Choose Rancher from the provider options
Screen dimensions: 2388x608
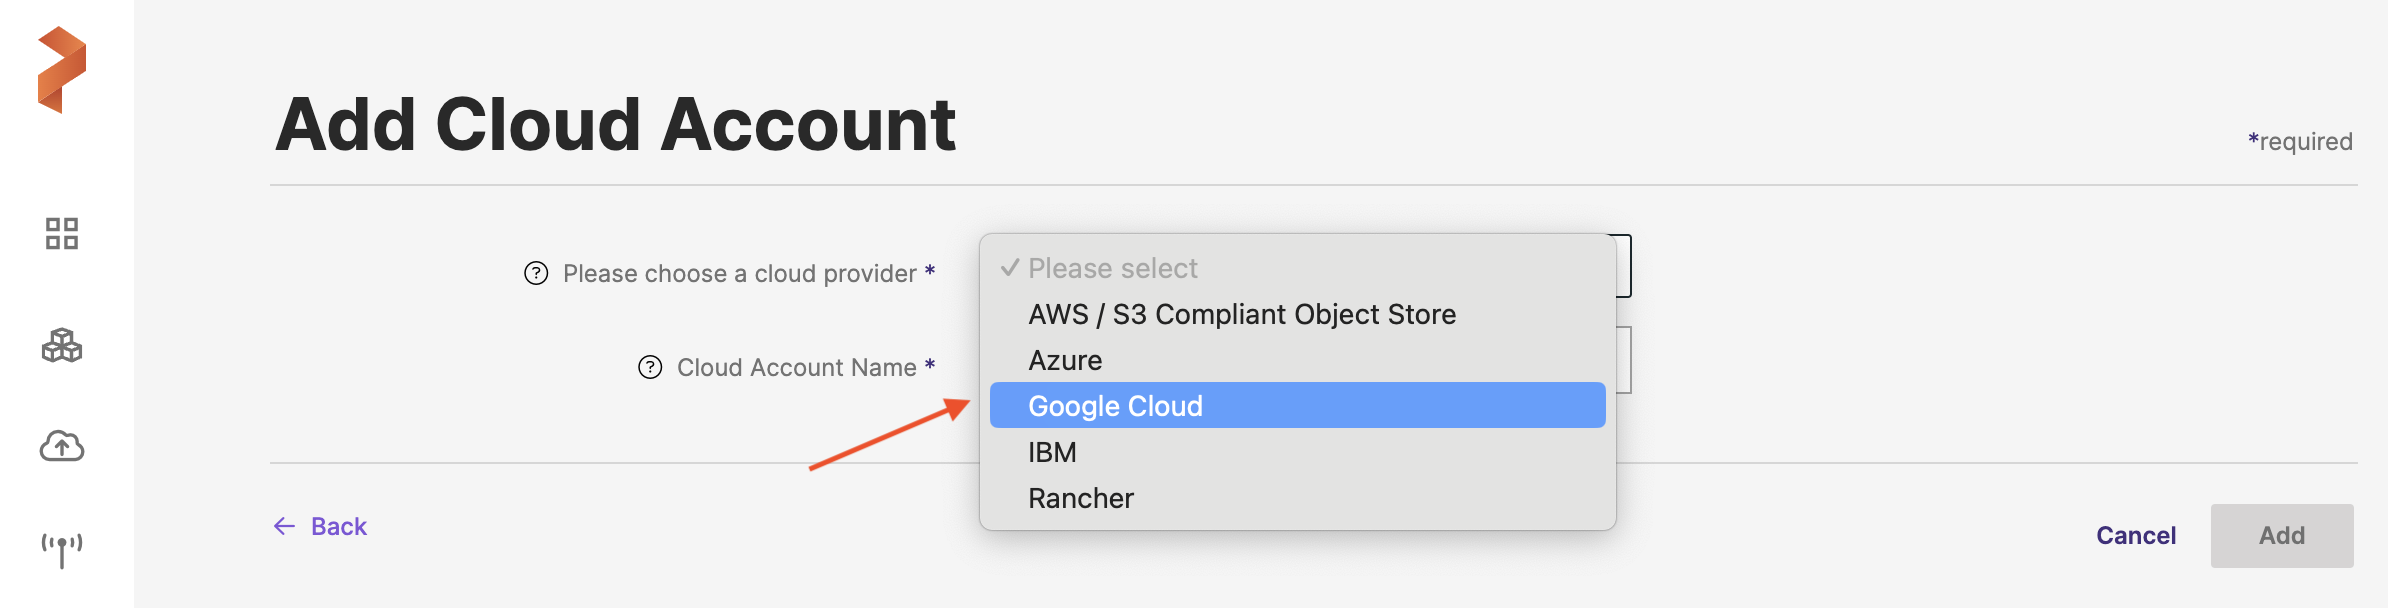click(1080, 498)
